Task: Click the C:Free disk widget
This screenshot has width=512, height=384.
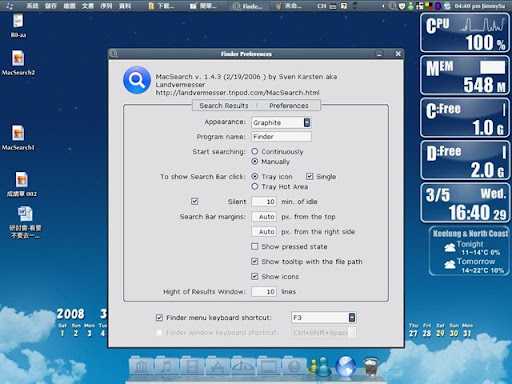Action: (x=465, y=118)
